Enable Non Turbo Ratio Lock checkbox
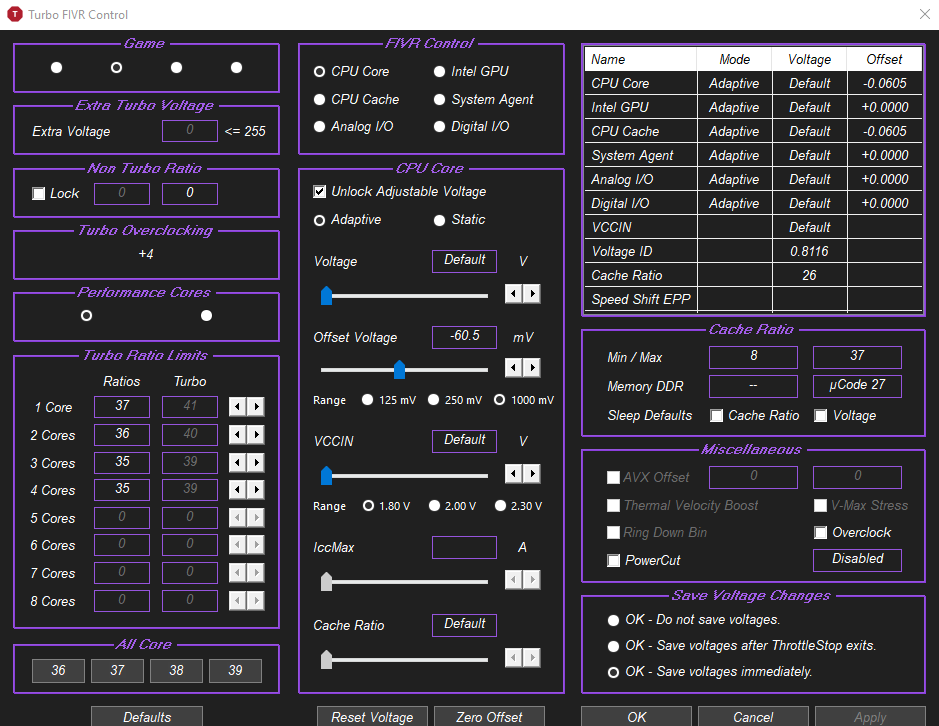The image size is (939, 726). (38, 193)
